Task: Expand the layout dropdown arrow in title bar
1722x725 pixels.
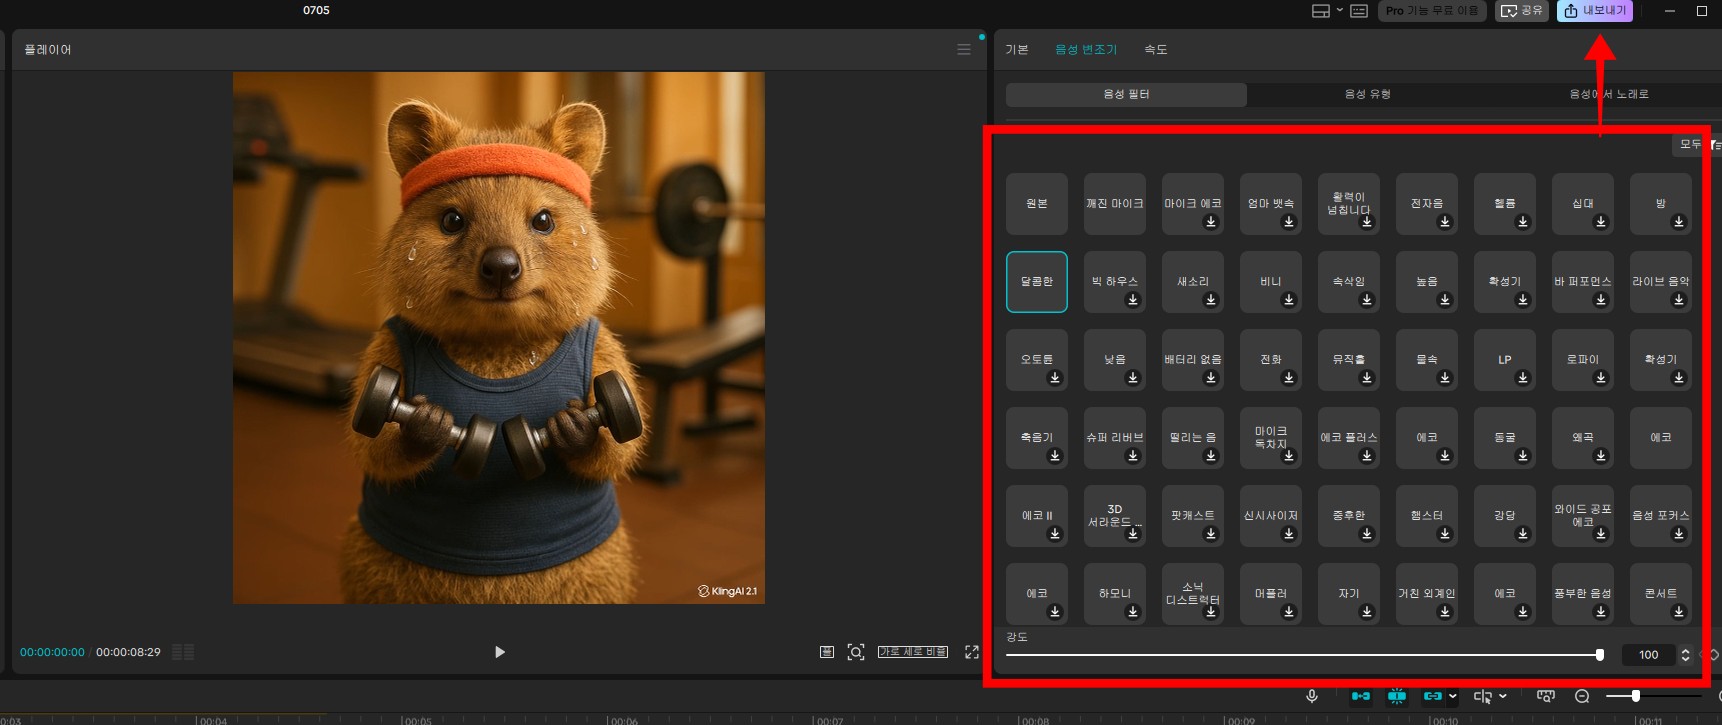Action: coord(1340,10)
